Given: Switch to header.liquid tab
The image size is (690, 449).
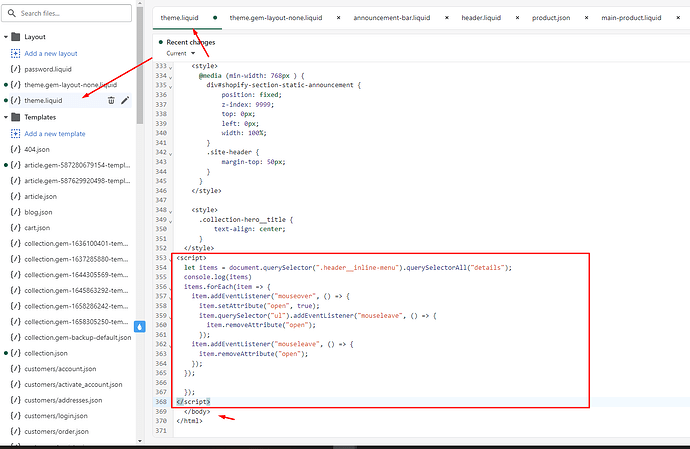Looking at the screenshot, I should click(481, 18).
